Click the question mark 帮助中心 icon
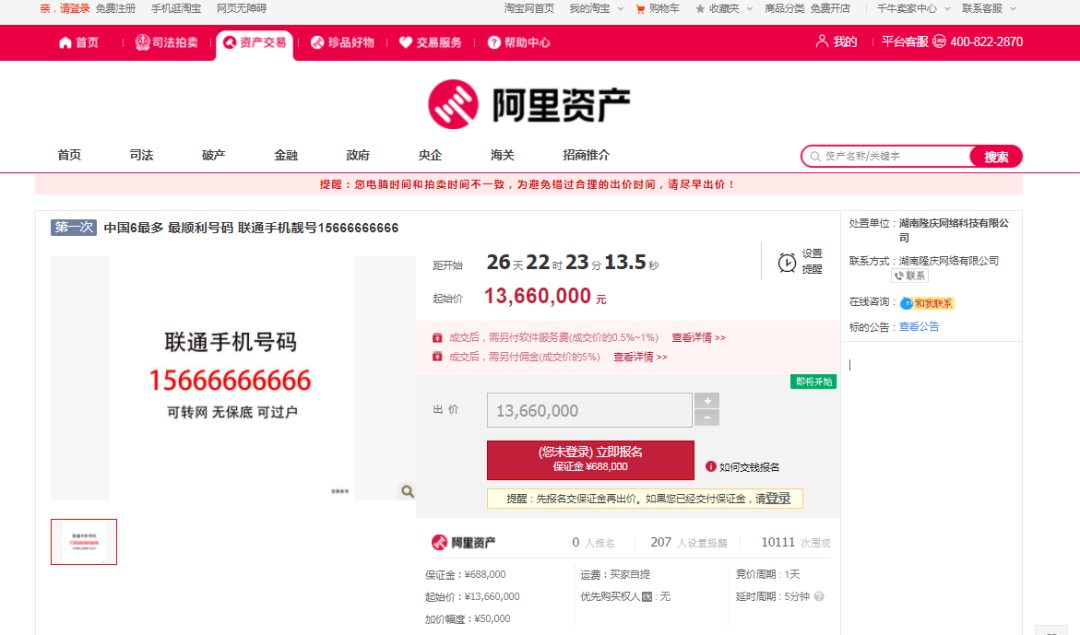The image size is (1080, 635). click(494, 43)
